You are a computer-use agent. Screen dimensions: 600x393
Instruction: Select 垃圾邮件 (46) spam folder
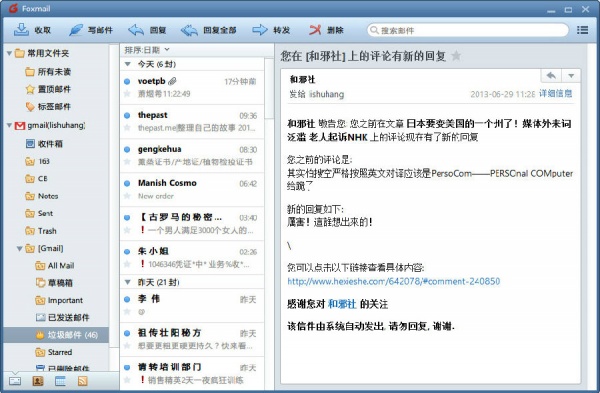[56, 335]
